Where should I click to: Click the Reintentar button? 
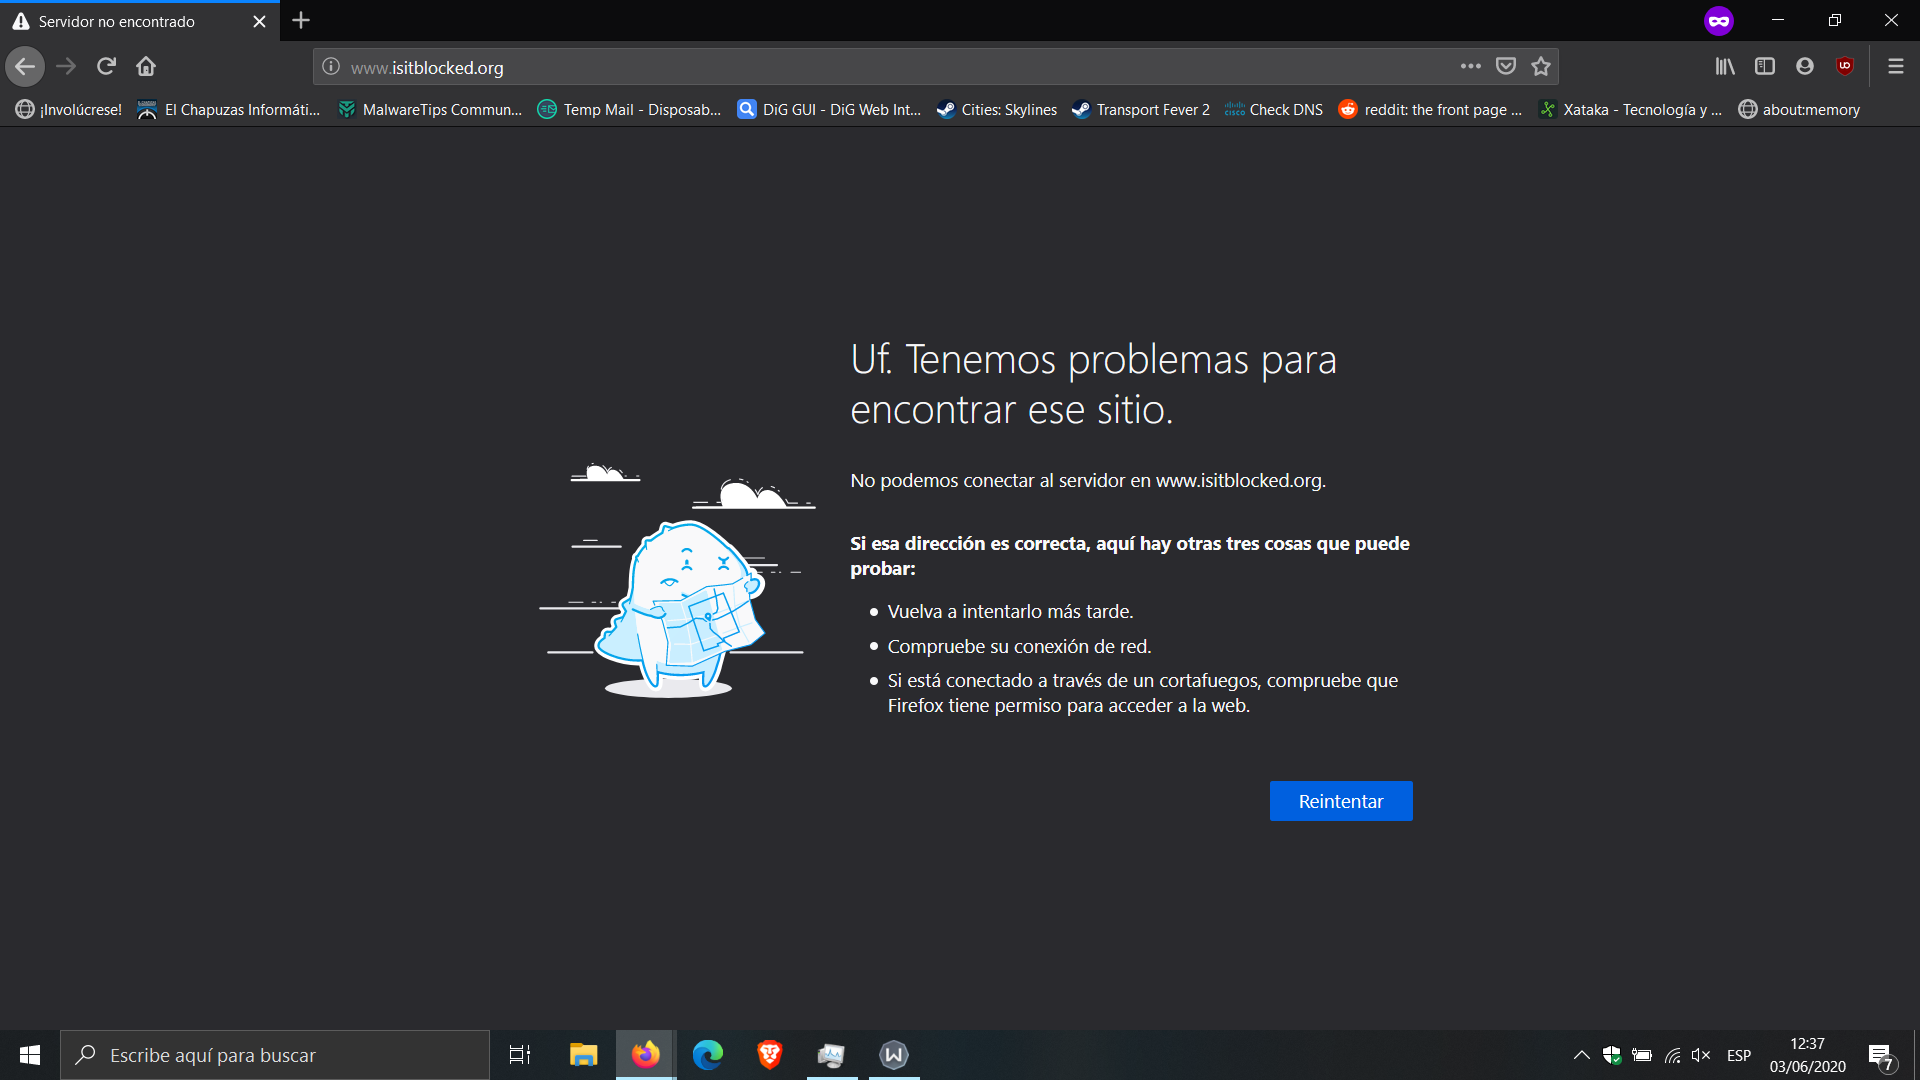point(1340,801)
